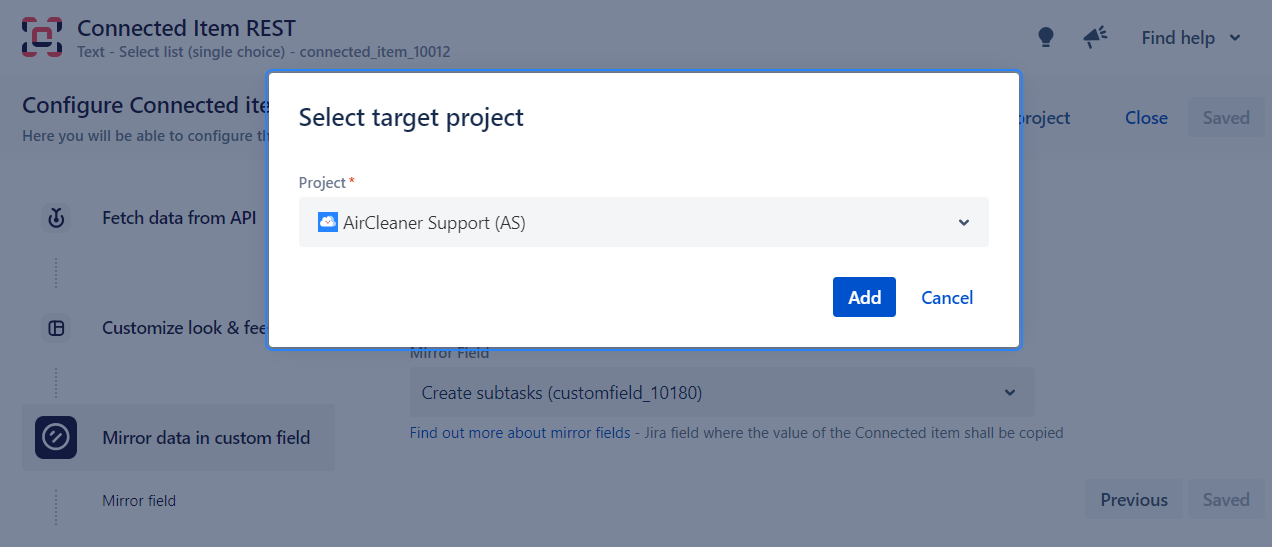Go to the Previous step
This screenshot has height=547, width=1272.
[x=1134, y=500]
